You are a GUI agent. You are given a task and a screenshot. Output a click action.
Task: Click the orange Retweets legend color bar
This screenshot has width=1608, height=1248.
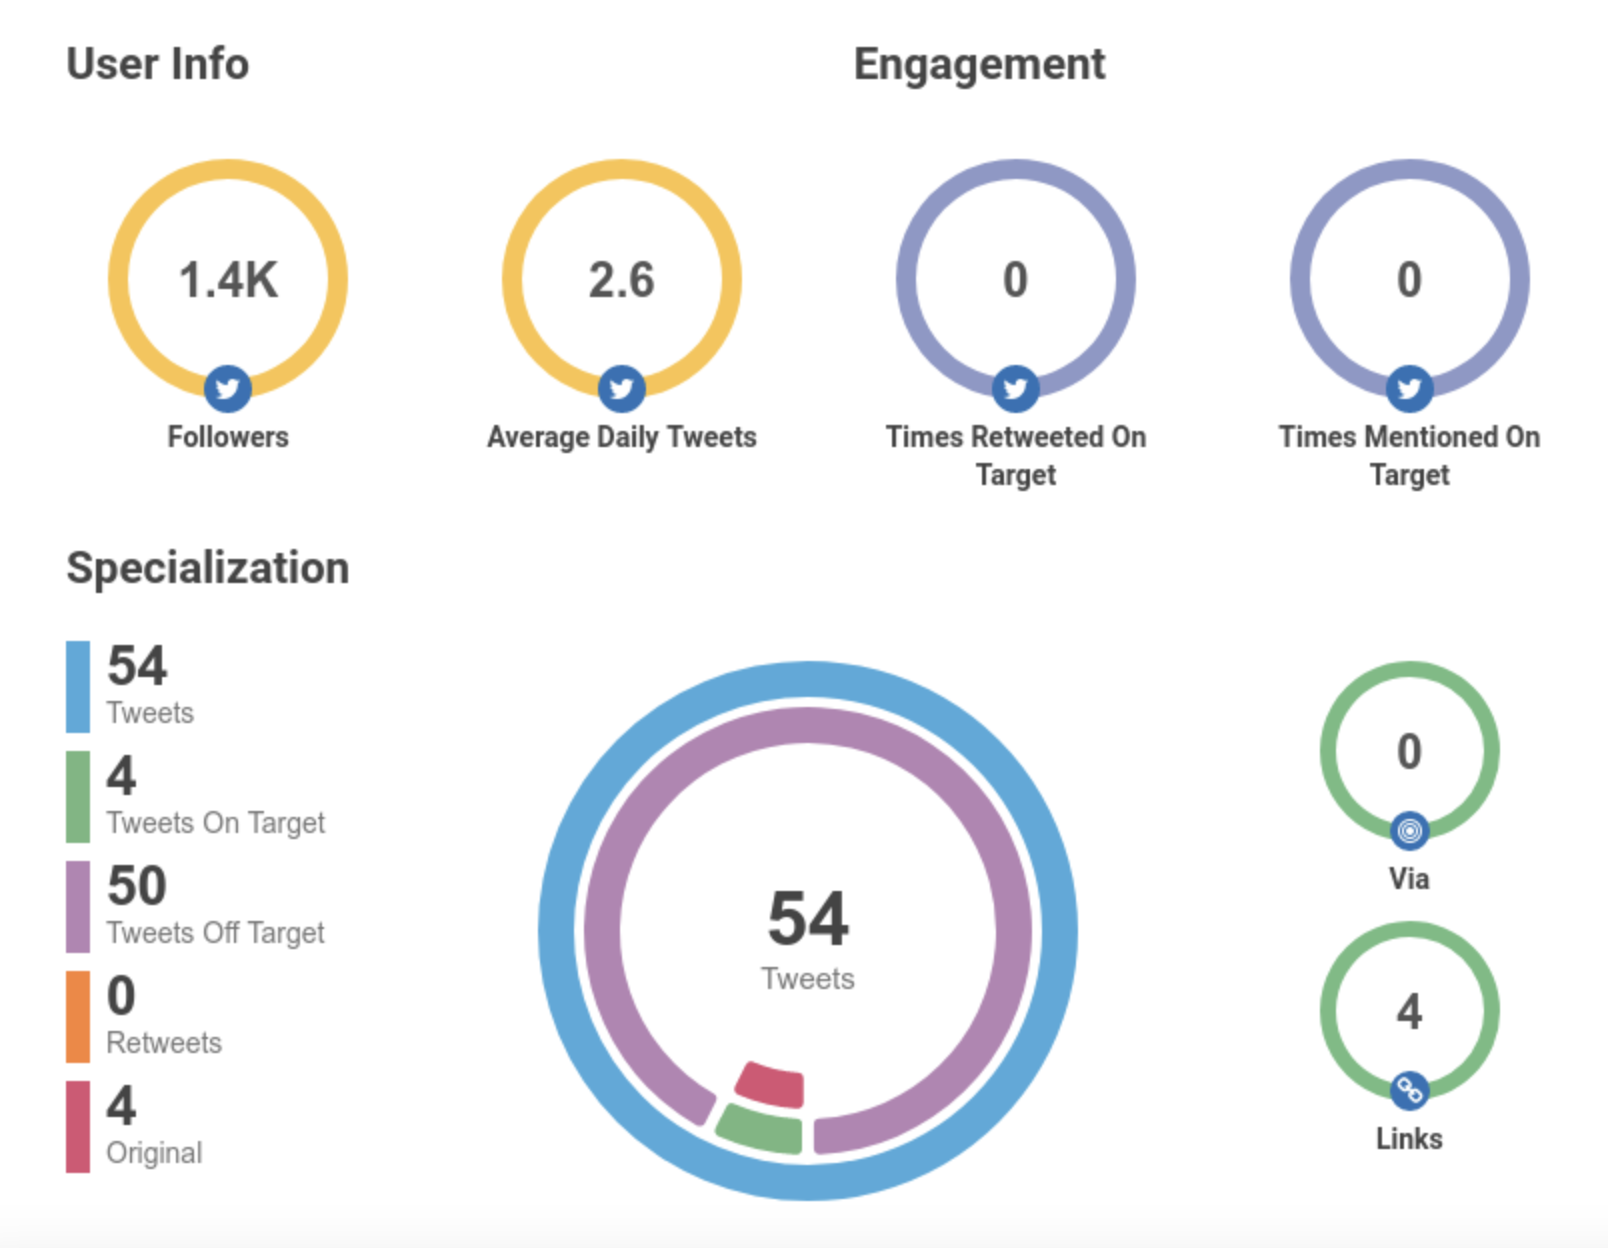[78, 1017]
